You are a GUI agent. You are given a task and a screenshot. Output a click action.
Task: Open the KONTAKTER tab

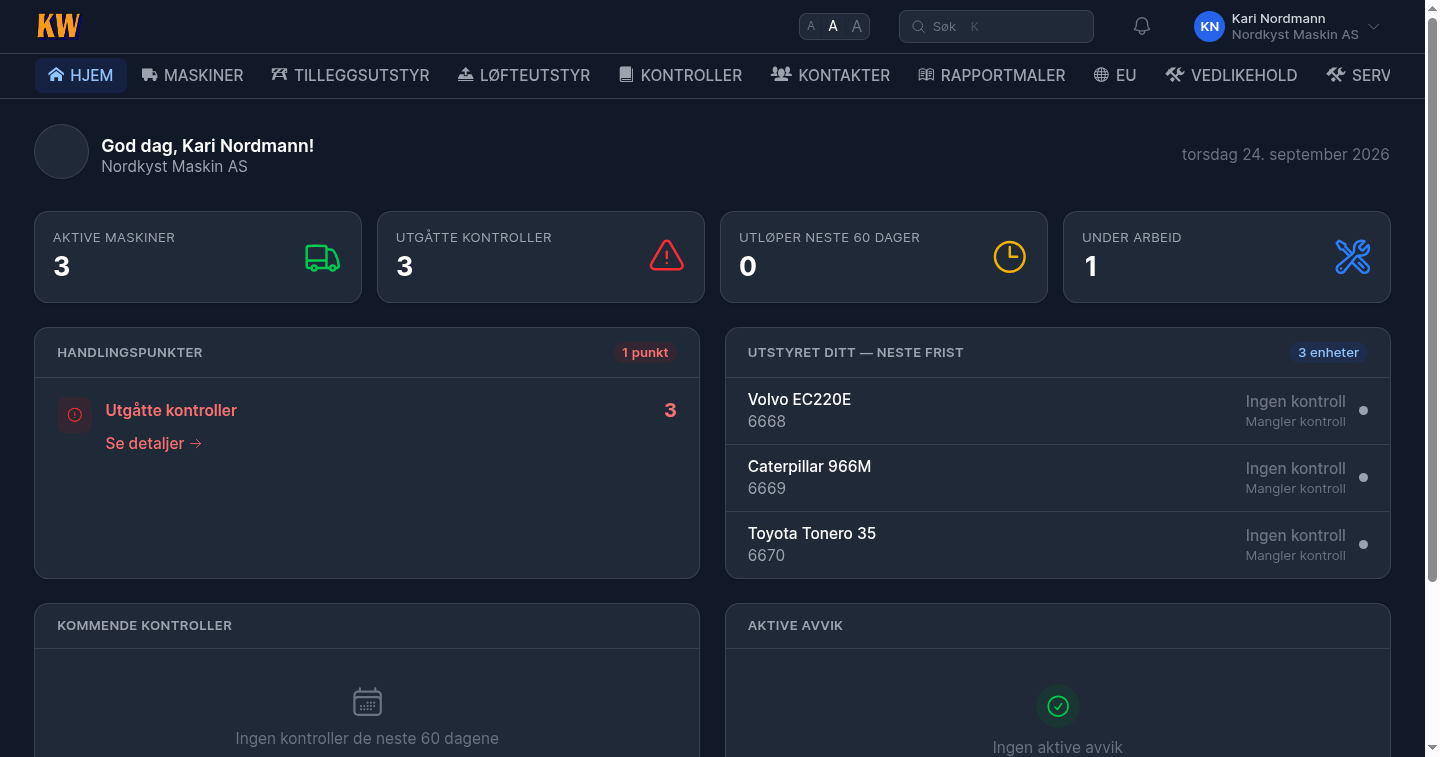pos(830,75)
